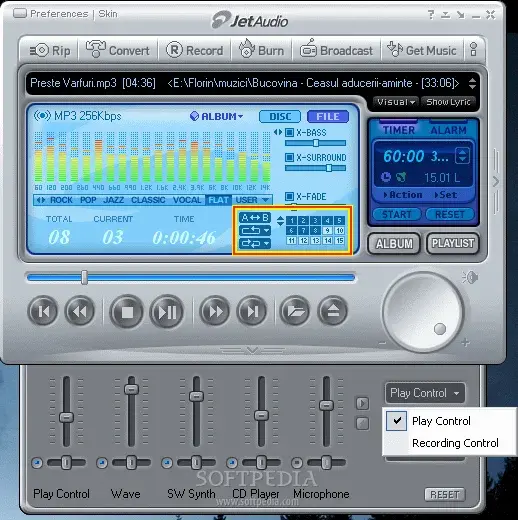Fast forward the current track
This screenshot has height=520, width=518.
(x=214, y=311)
